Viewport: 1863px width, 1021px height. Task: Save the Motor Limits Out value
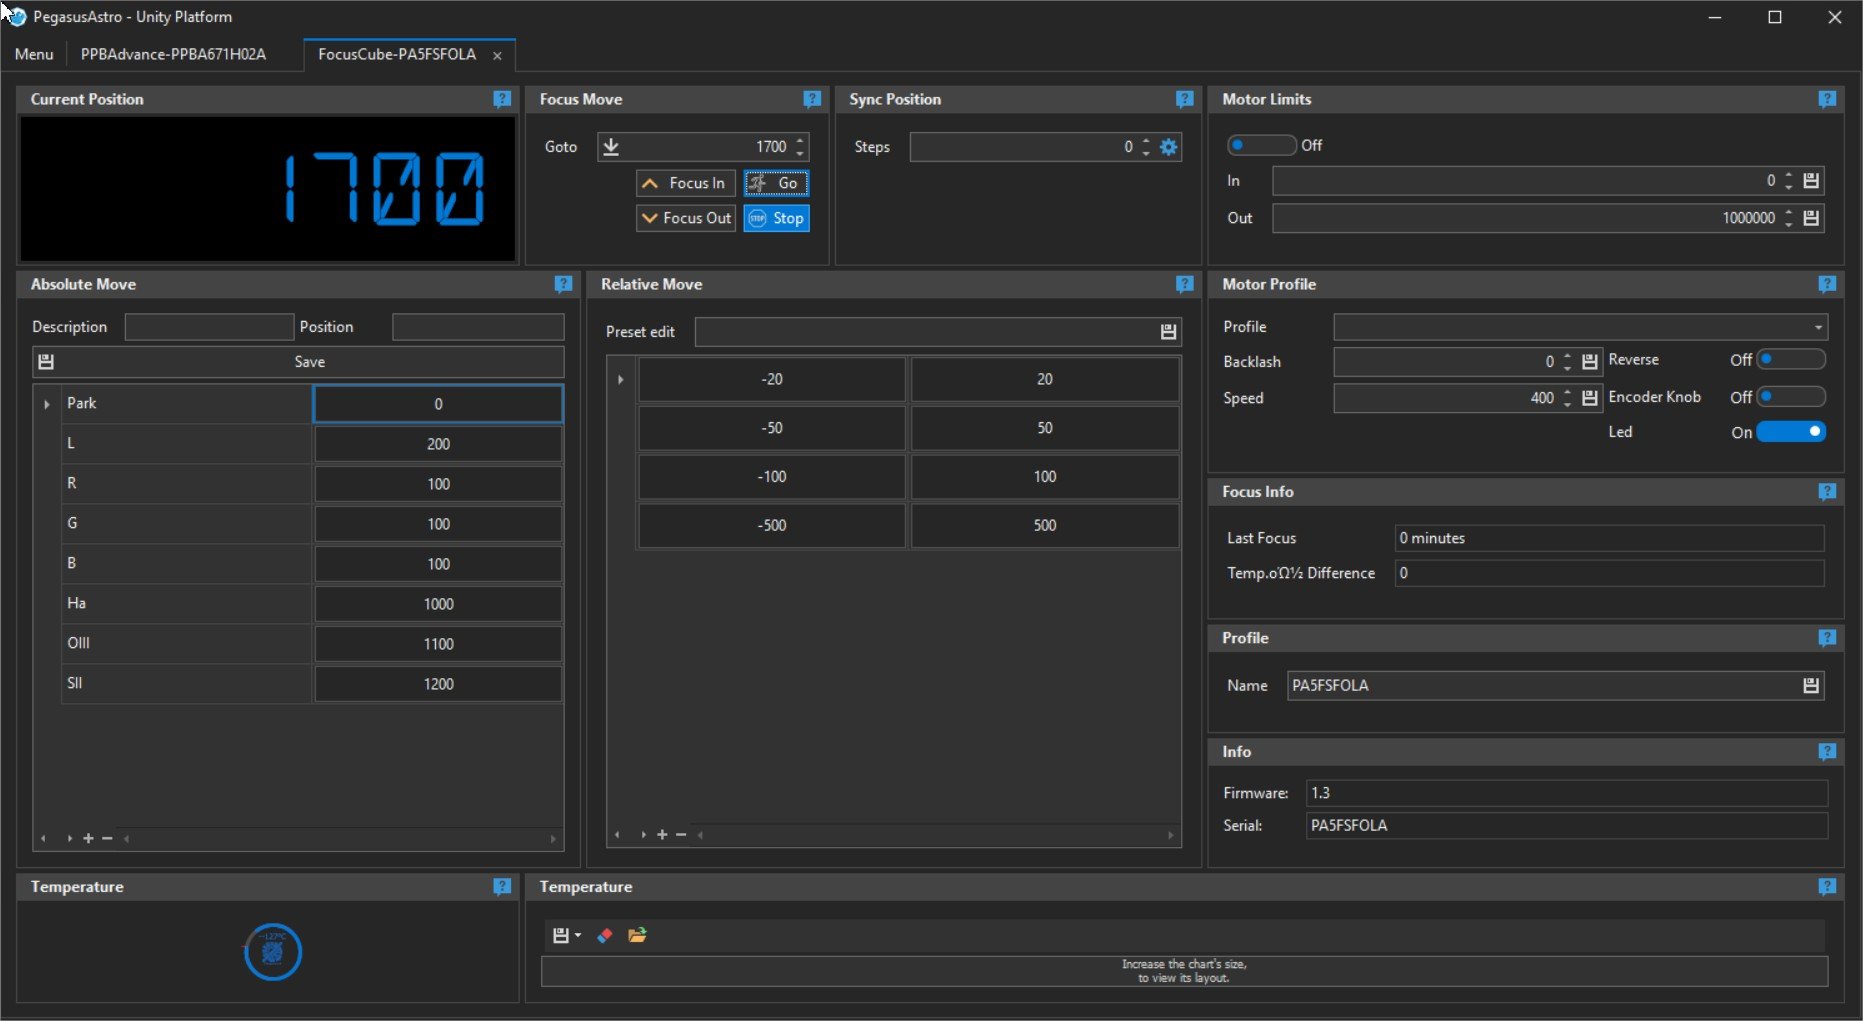1811,218
